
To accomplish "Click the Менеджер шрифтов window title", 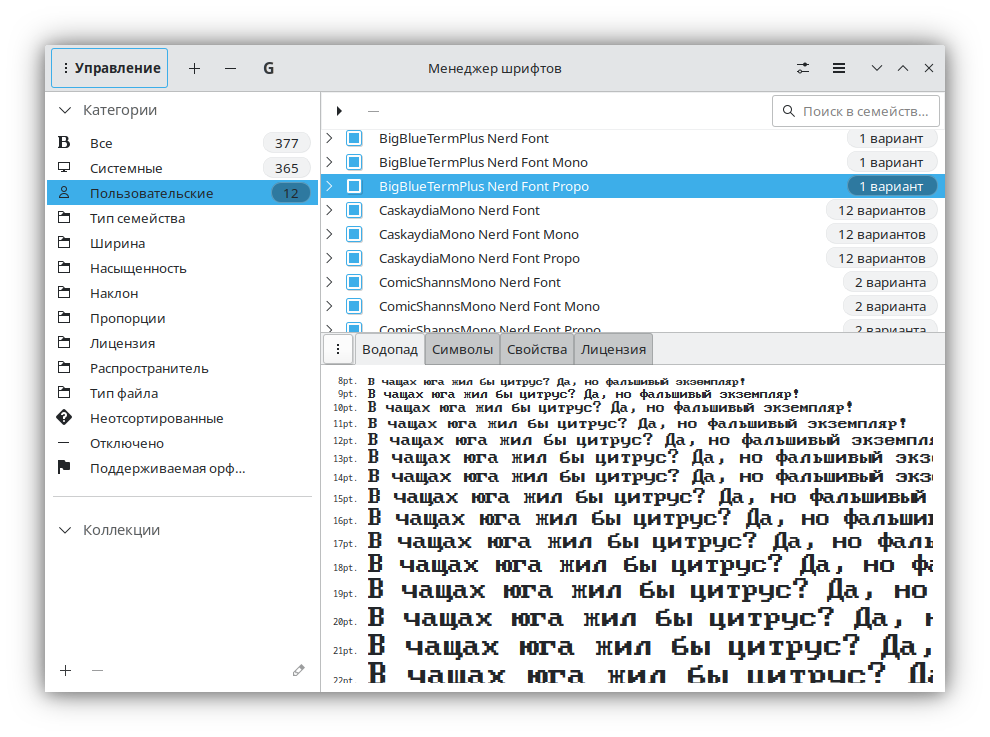I will point(494,68).
